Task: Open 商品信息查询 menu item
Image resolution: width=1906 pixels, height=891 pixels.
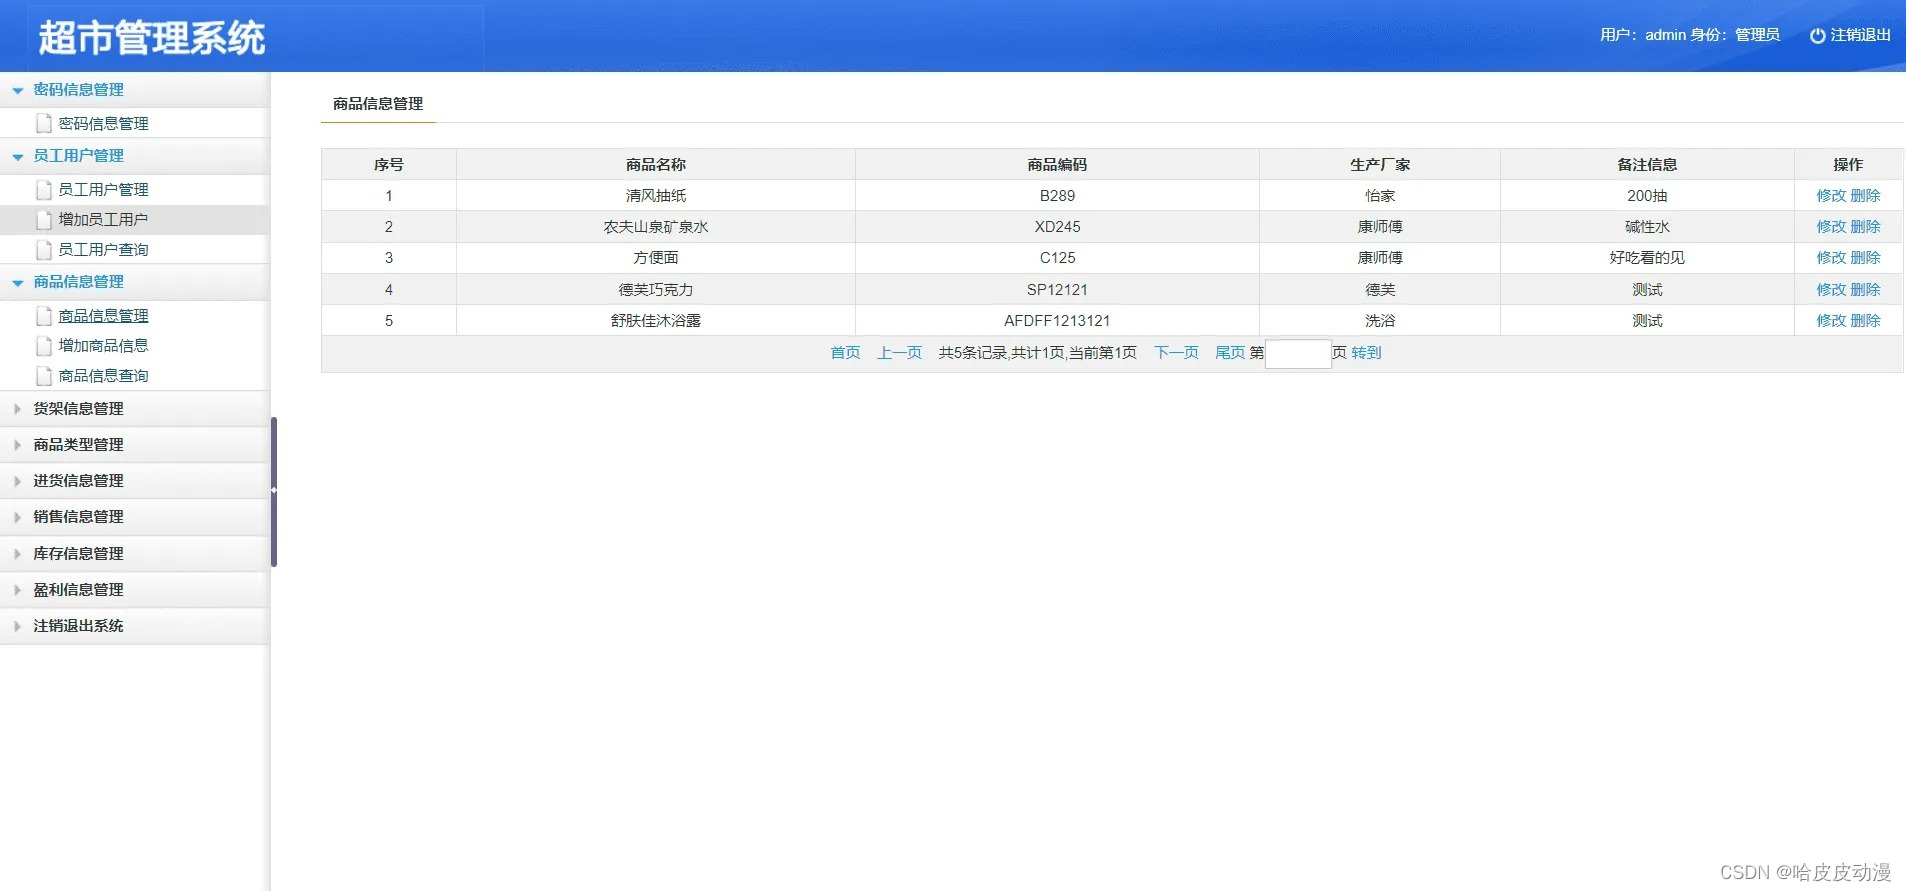Action: (103, 375)
